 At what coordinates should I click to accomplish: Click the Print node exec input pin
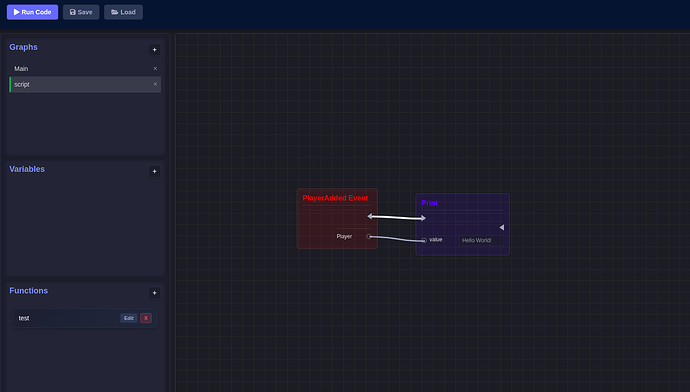tap(423, 218)
